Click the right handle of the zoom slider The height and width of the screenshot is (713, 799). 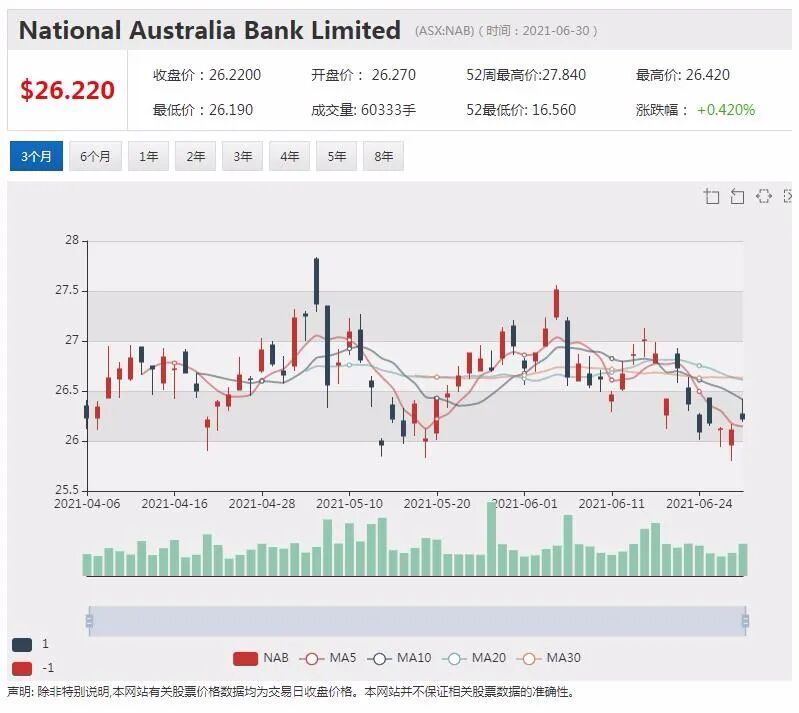point(745,621)
